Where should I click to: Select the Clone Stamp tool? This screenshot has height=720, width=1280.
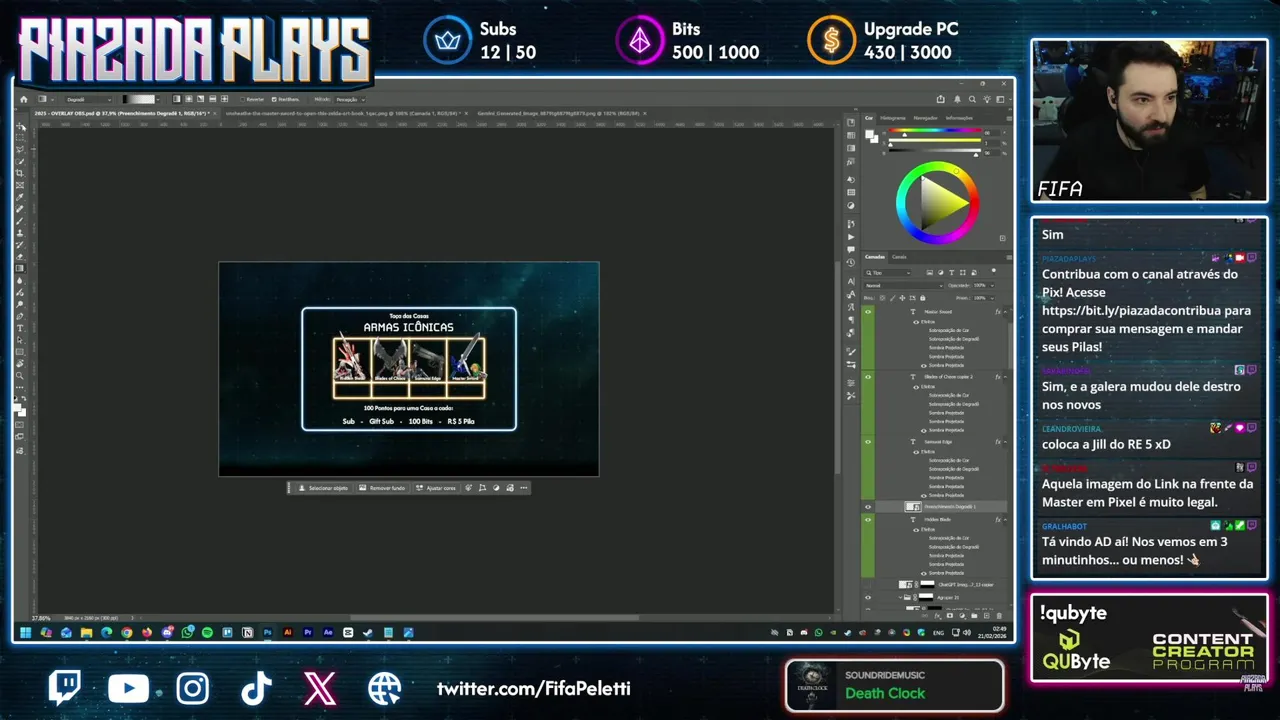pos(20,233)
